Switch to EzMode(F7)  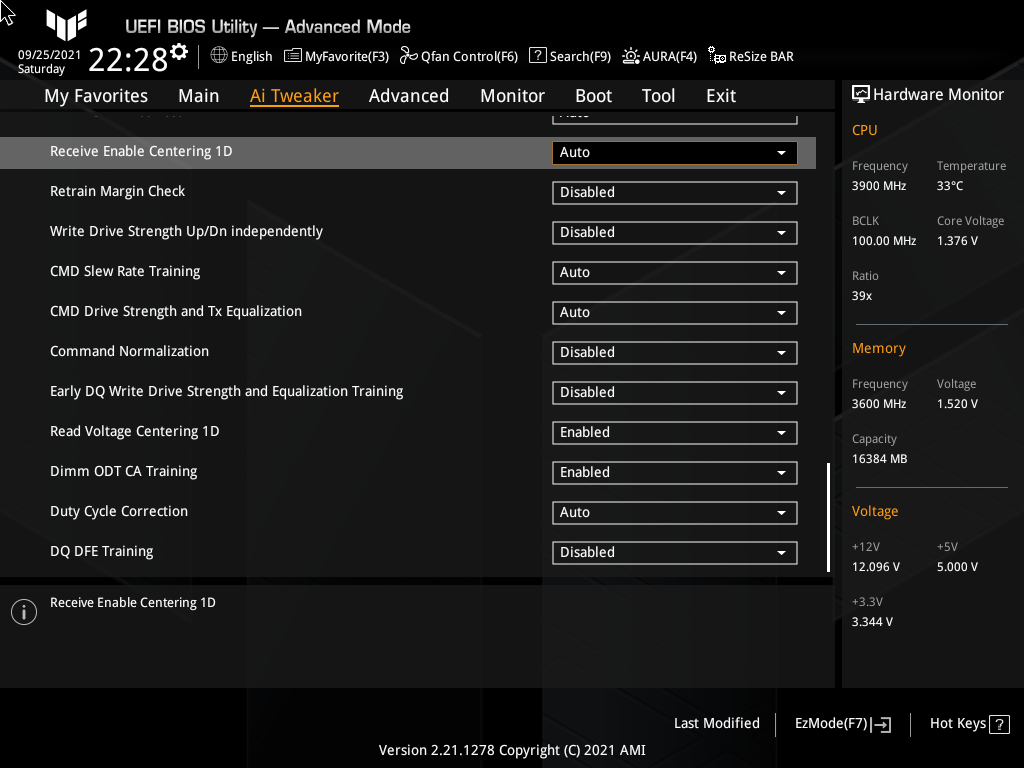842,724
